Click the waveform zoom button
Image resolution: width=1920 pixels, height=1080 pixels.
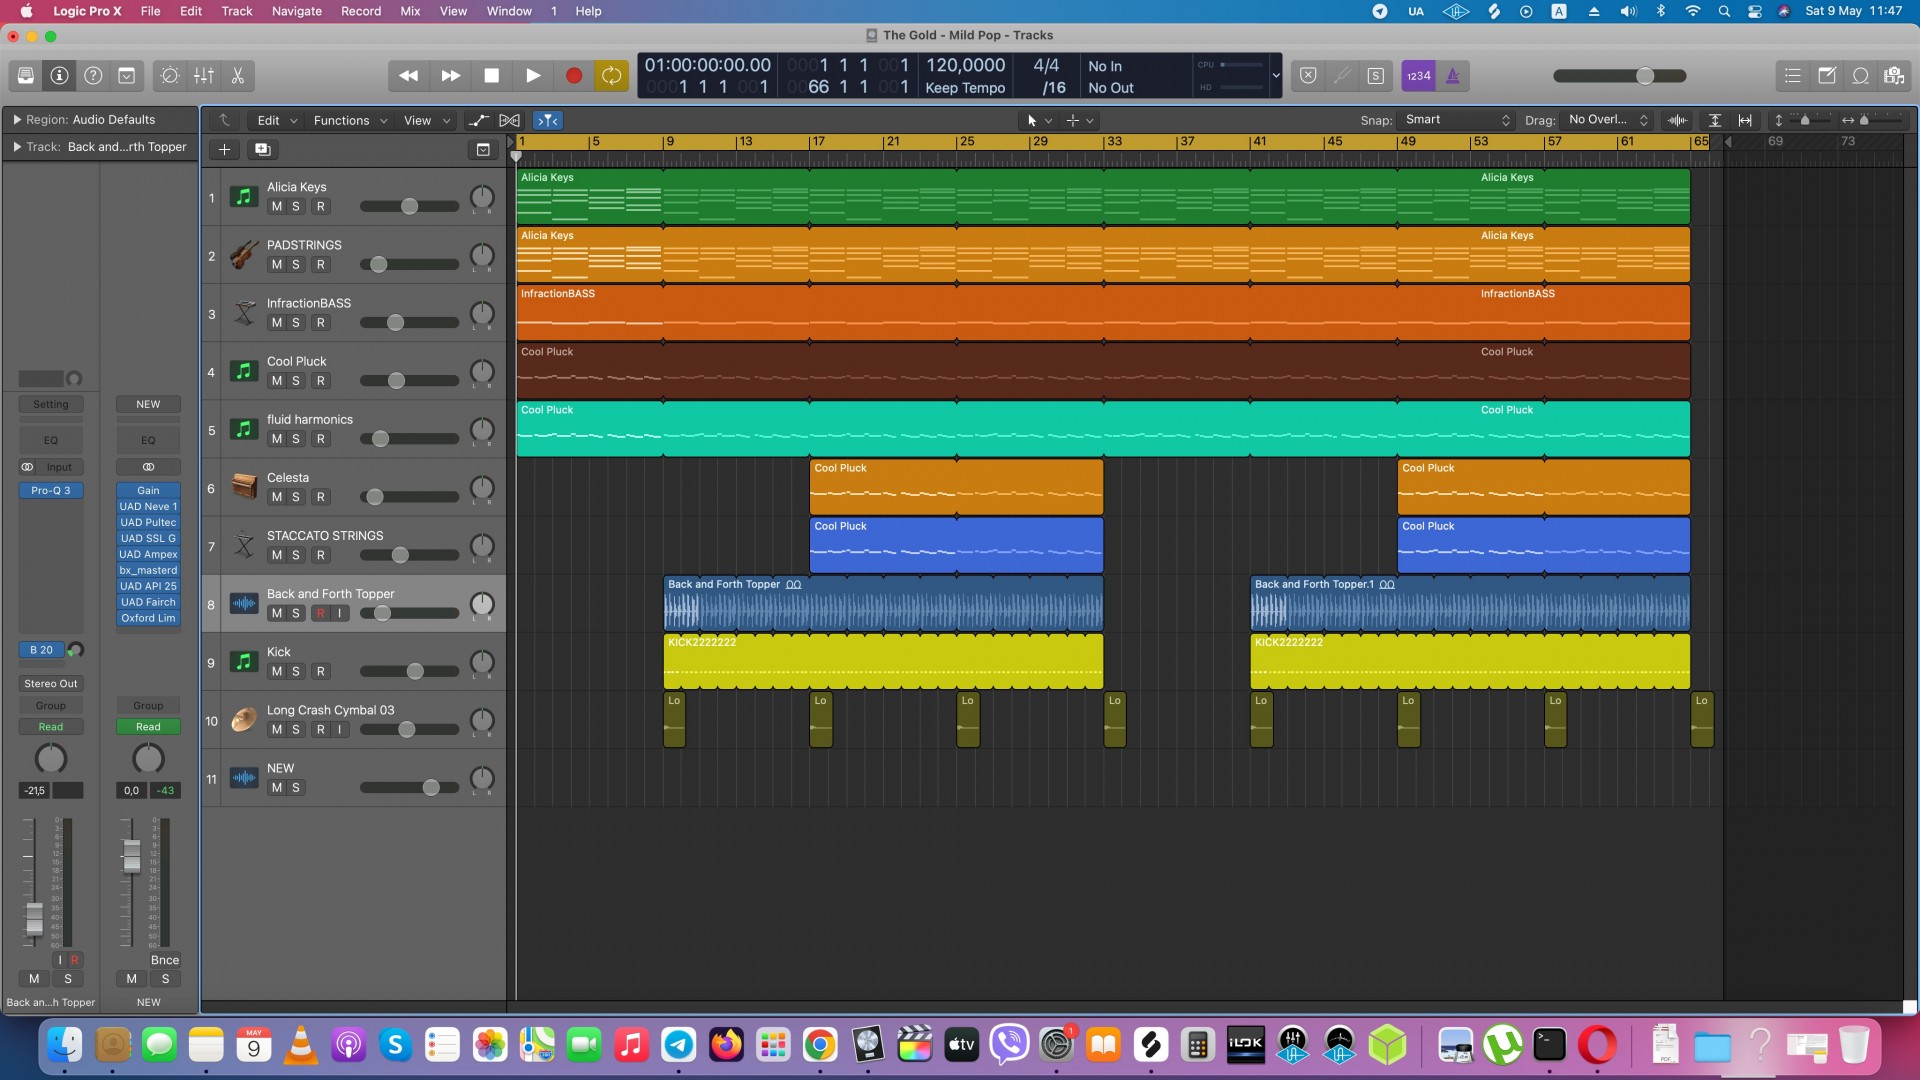1677,121
